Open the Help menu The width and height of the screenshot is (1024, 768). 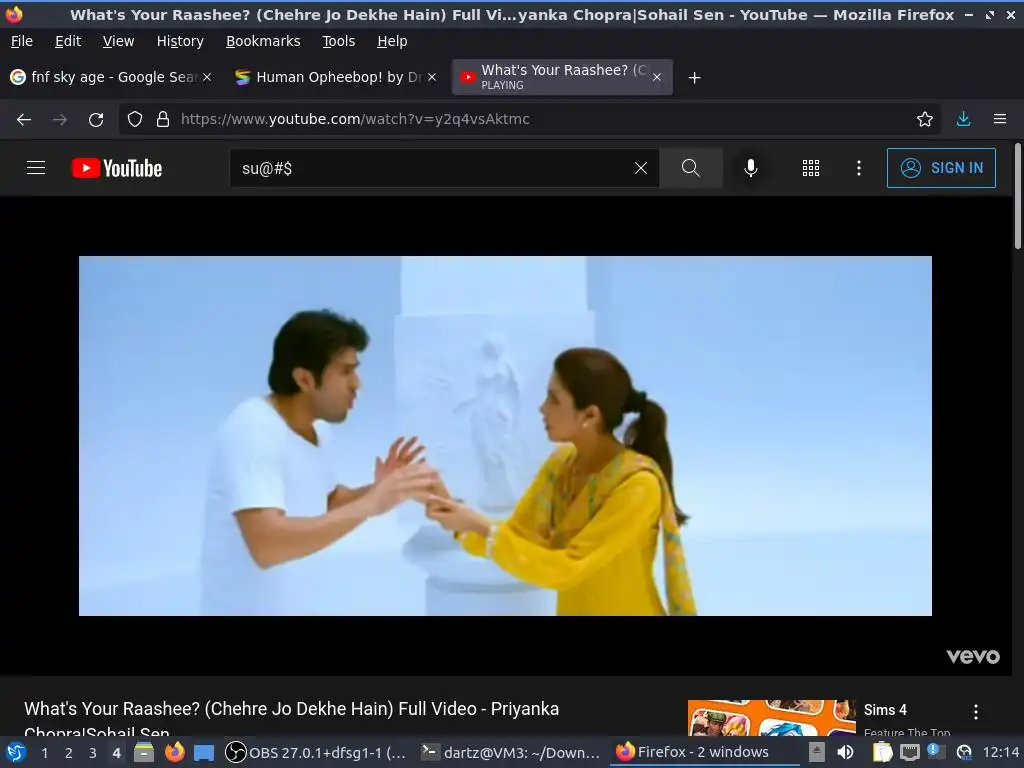click(392, 41)
